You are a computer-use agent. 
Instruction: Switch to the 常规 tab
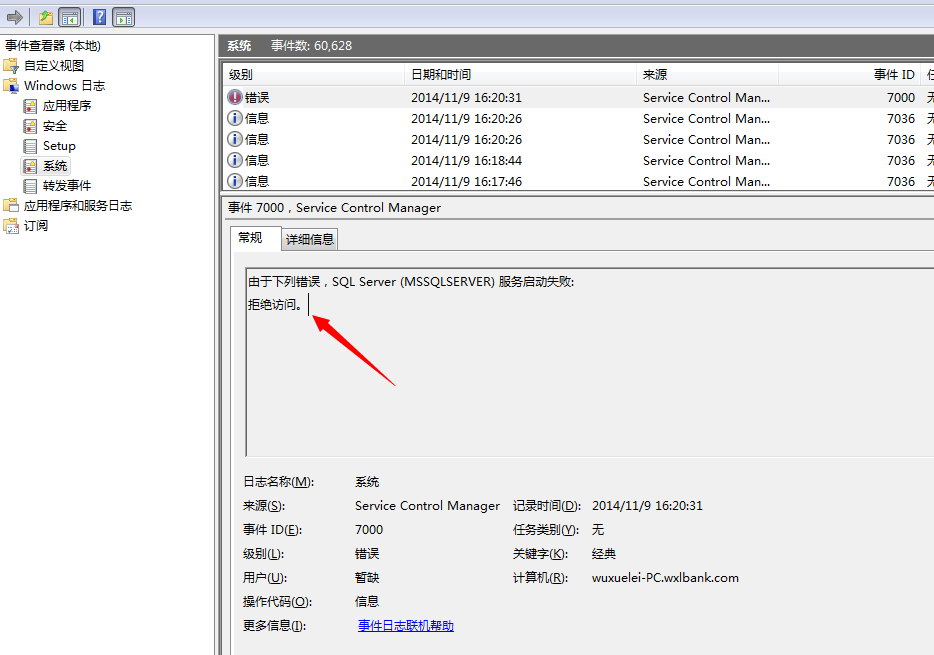pos(249,238)
